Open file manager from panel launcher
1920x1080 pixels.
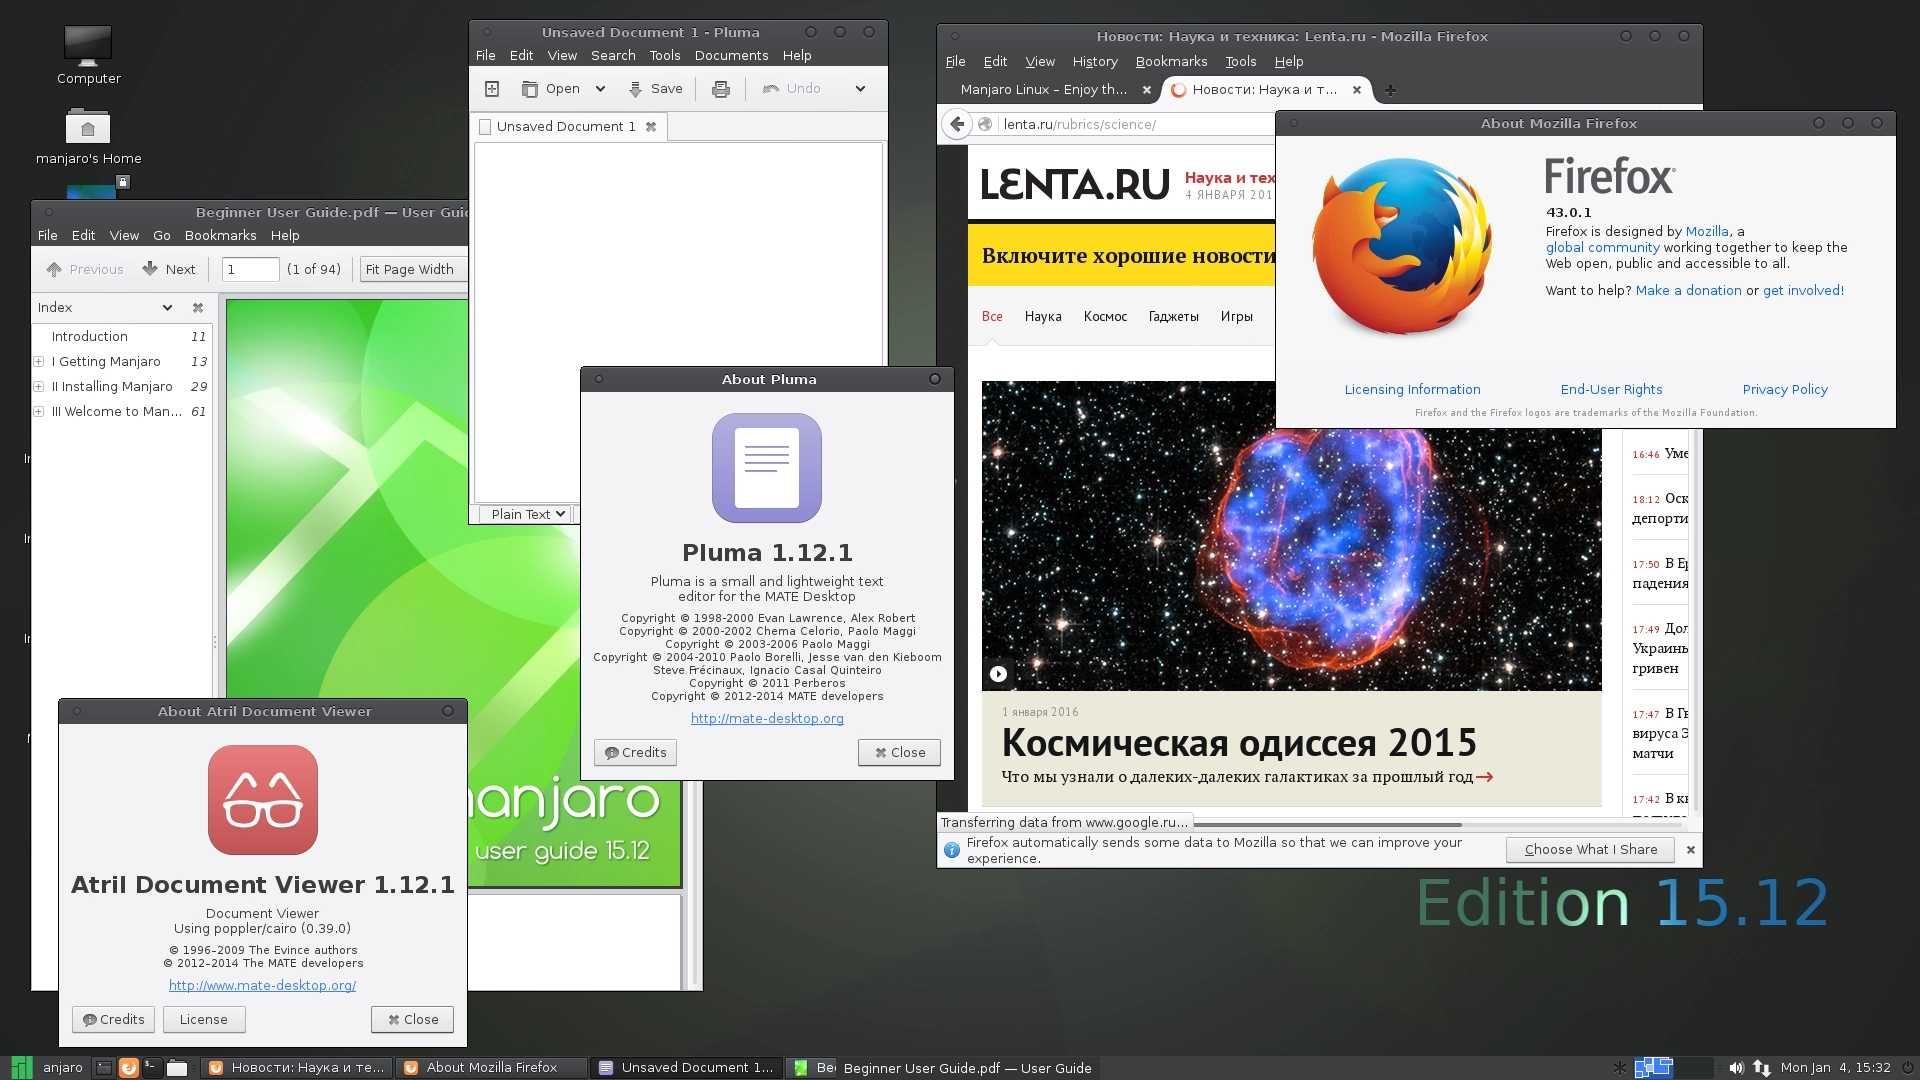click(177, 1068)
